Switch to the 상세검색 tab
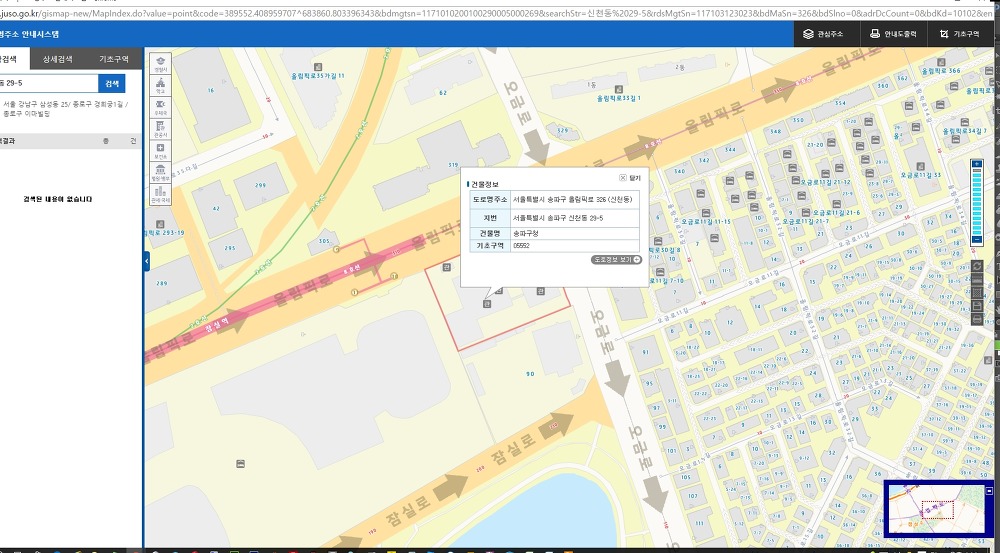Viewport: 1000px width, 553px height. click(x=57, y=59)
